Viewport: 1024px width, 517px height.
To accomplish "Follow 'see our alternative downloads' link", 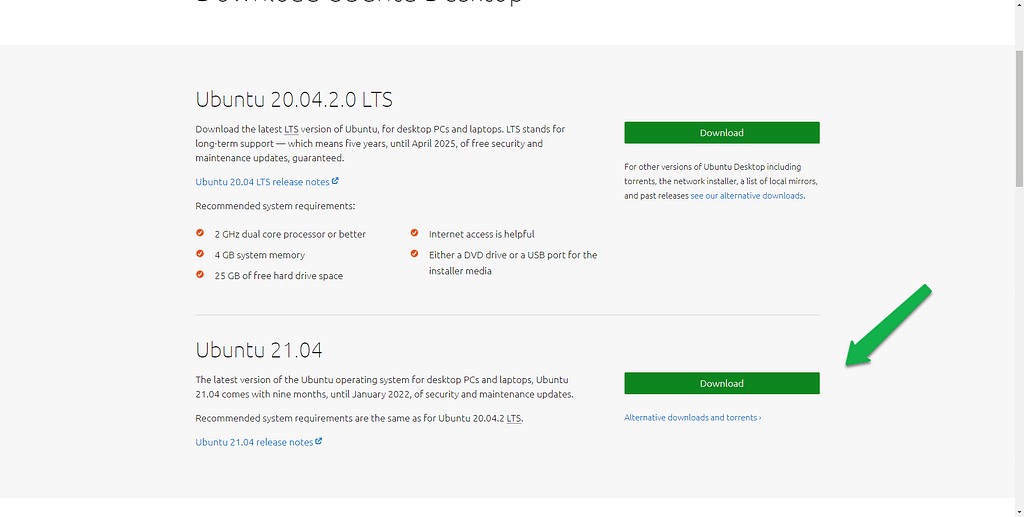I will click(746, 196).
